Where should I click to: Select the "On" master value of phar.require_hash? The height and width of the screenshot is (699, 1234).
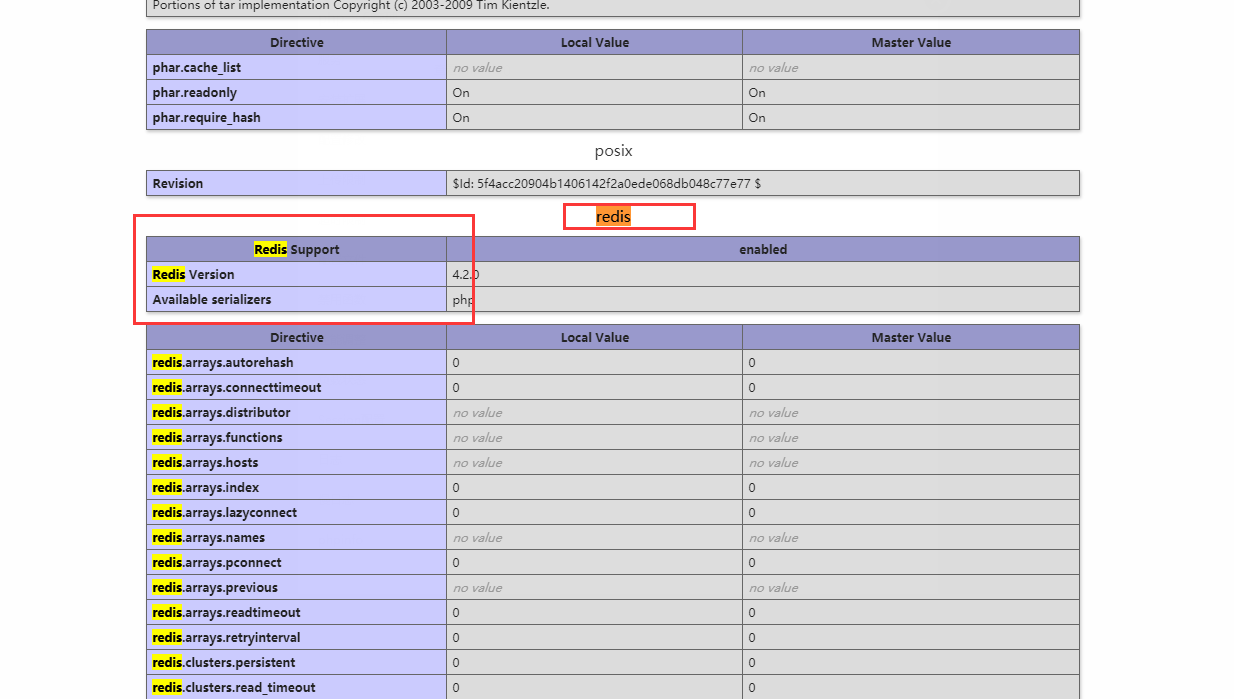[x=757, y=118]
